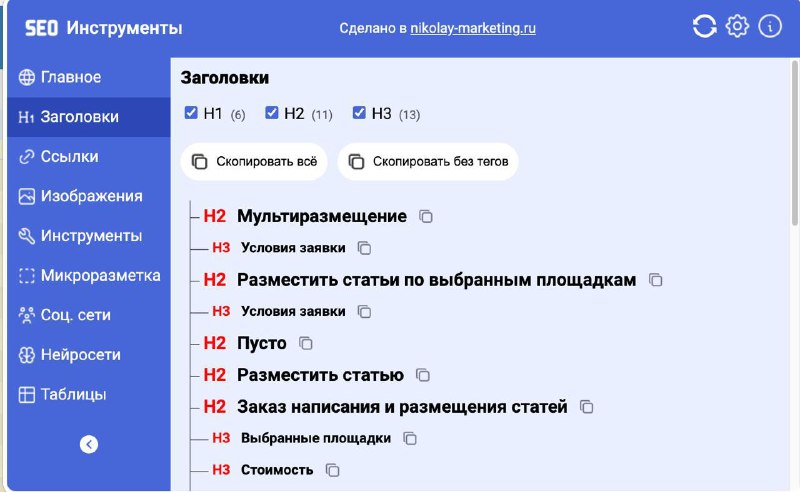Toggle the H1 headings checkbox
Screen dimensions: 800x492
click(191, 112)
